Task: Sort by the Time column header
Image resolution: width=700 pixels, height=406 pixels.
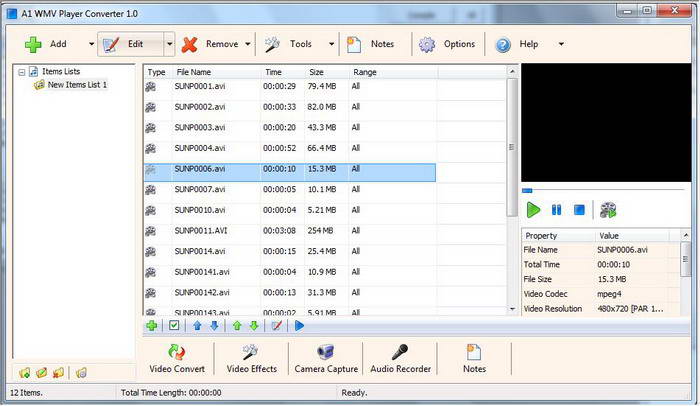Action: tap(283, 72)
